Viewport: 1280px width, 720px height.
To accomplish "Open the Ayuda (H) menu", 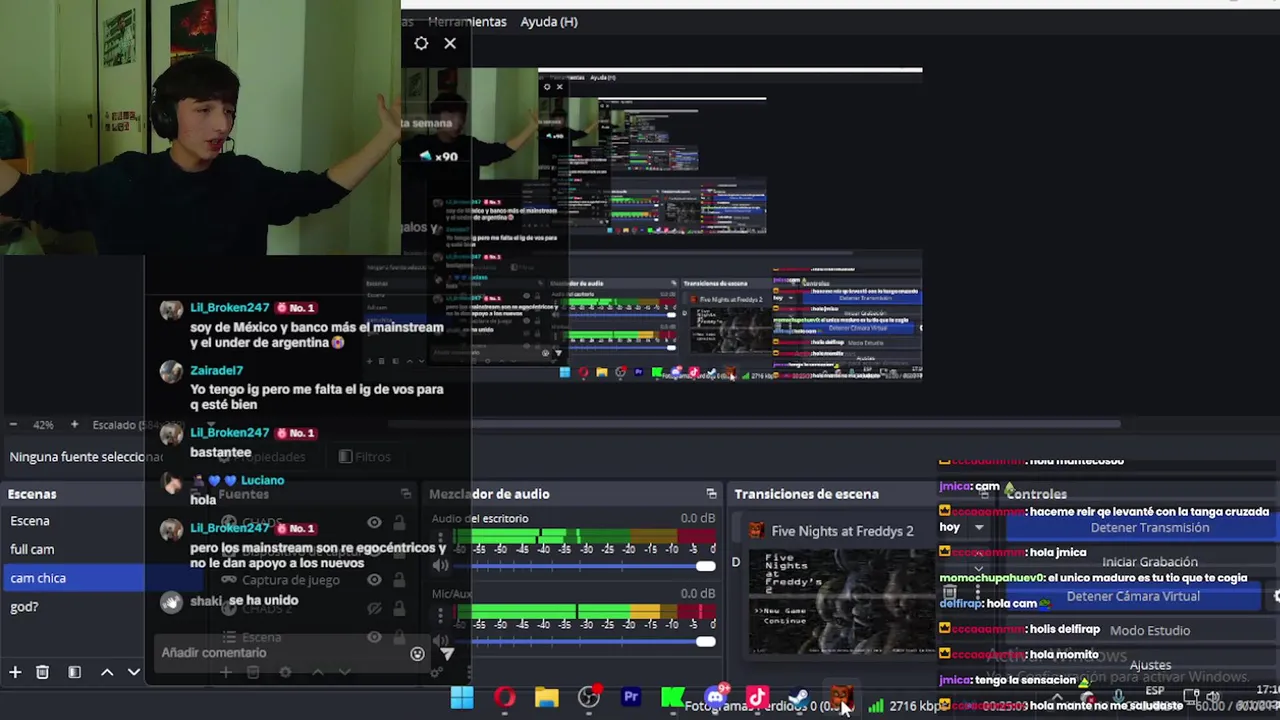I will (549, 21).
